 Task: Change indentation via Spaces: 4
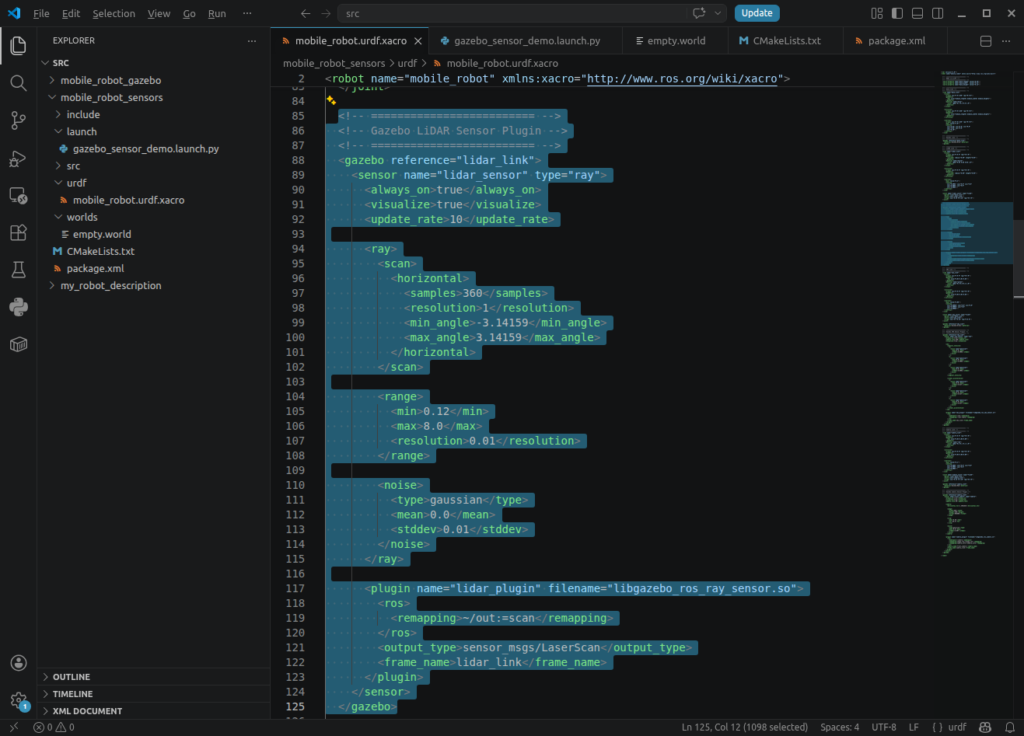(x=839, y=727)
